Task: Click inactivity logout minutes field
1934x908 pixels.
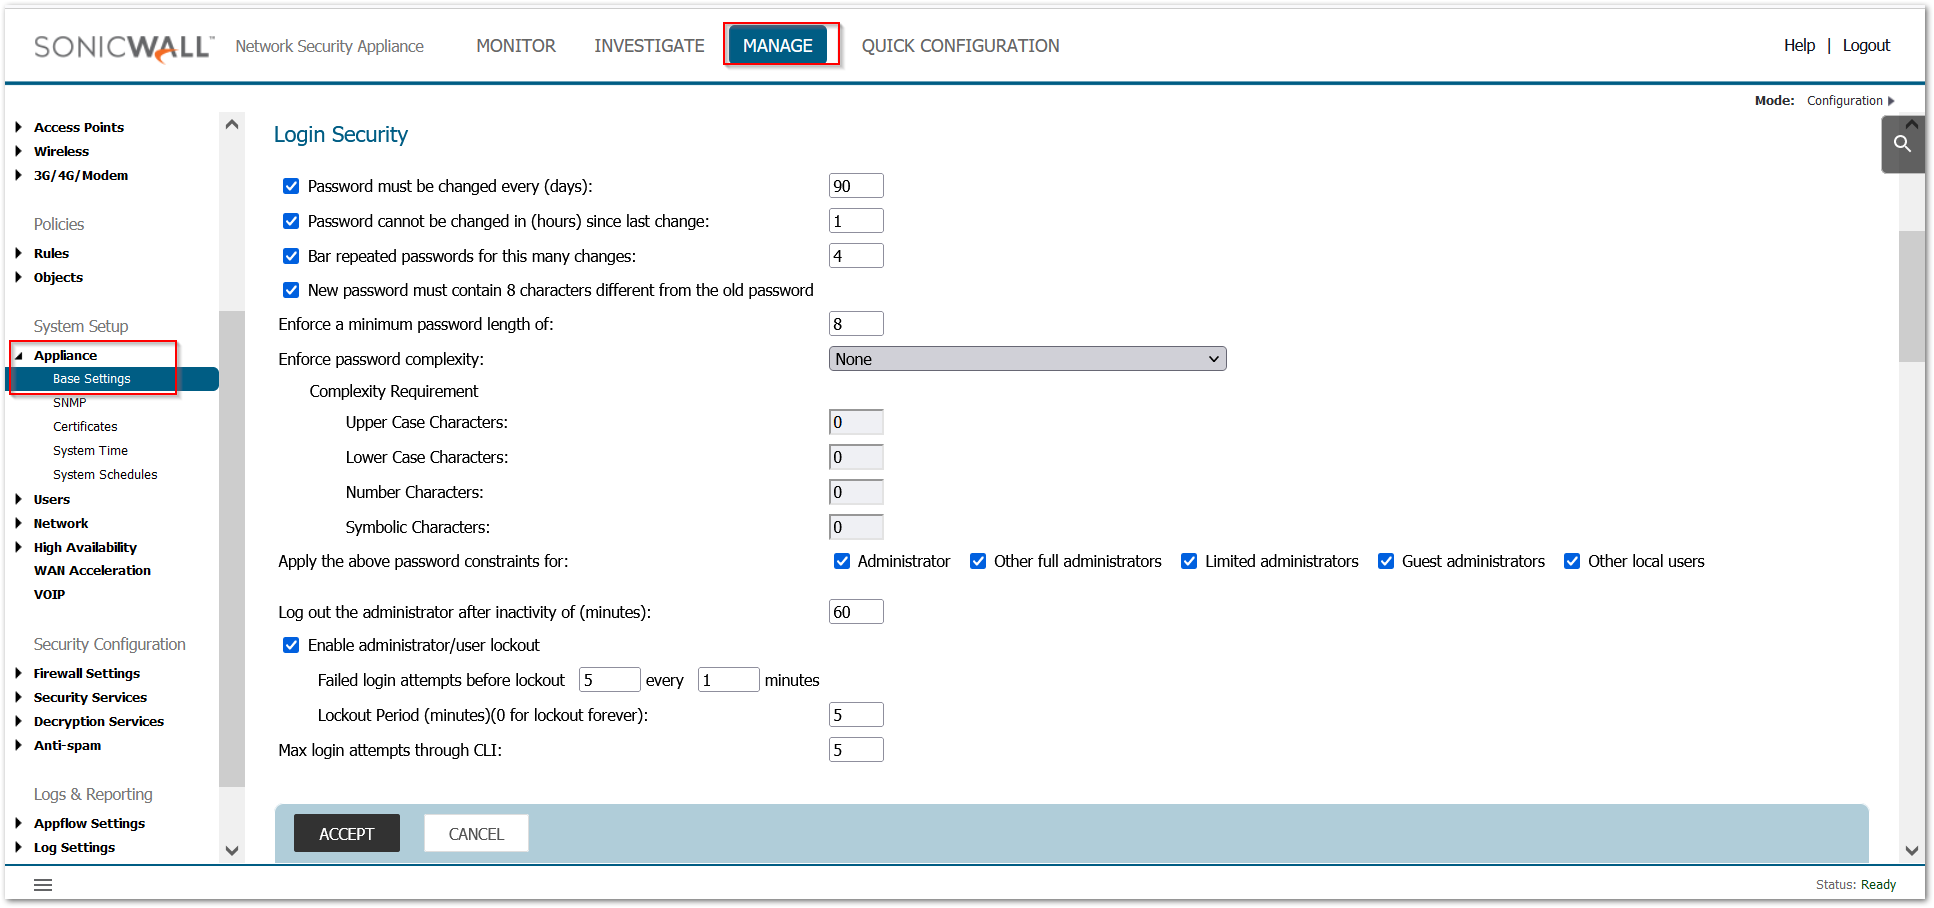Action: click(856, 612)
